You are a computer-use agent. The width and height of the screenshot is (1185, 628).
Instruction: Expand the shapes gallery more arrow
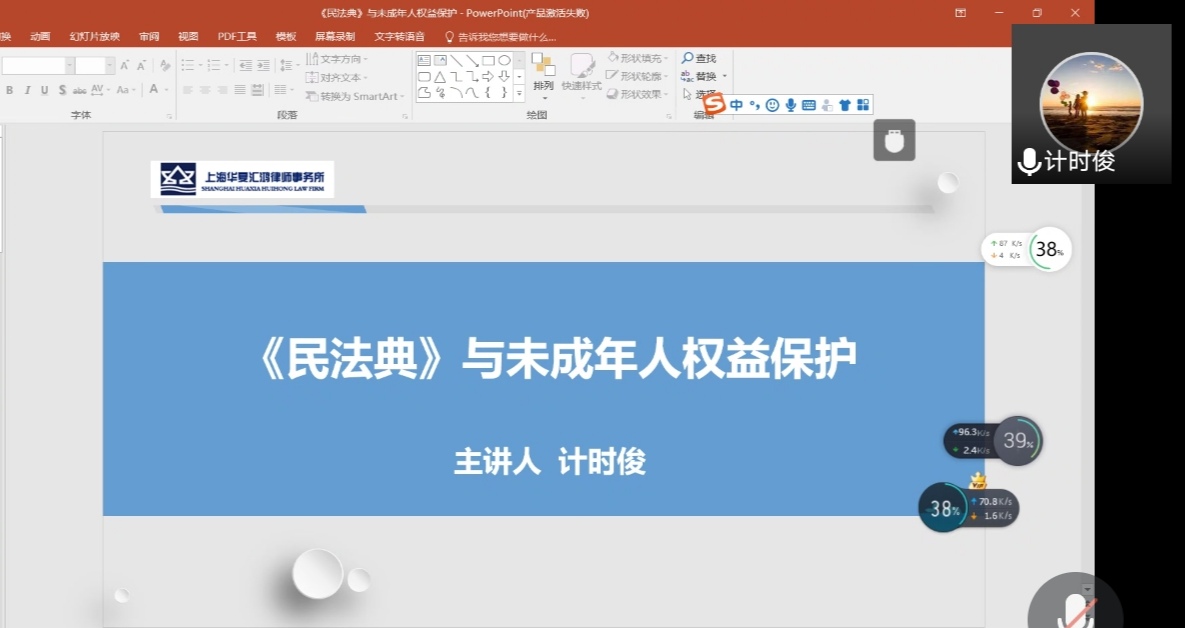[519, 93]
